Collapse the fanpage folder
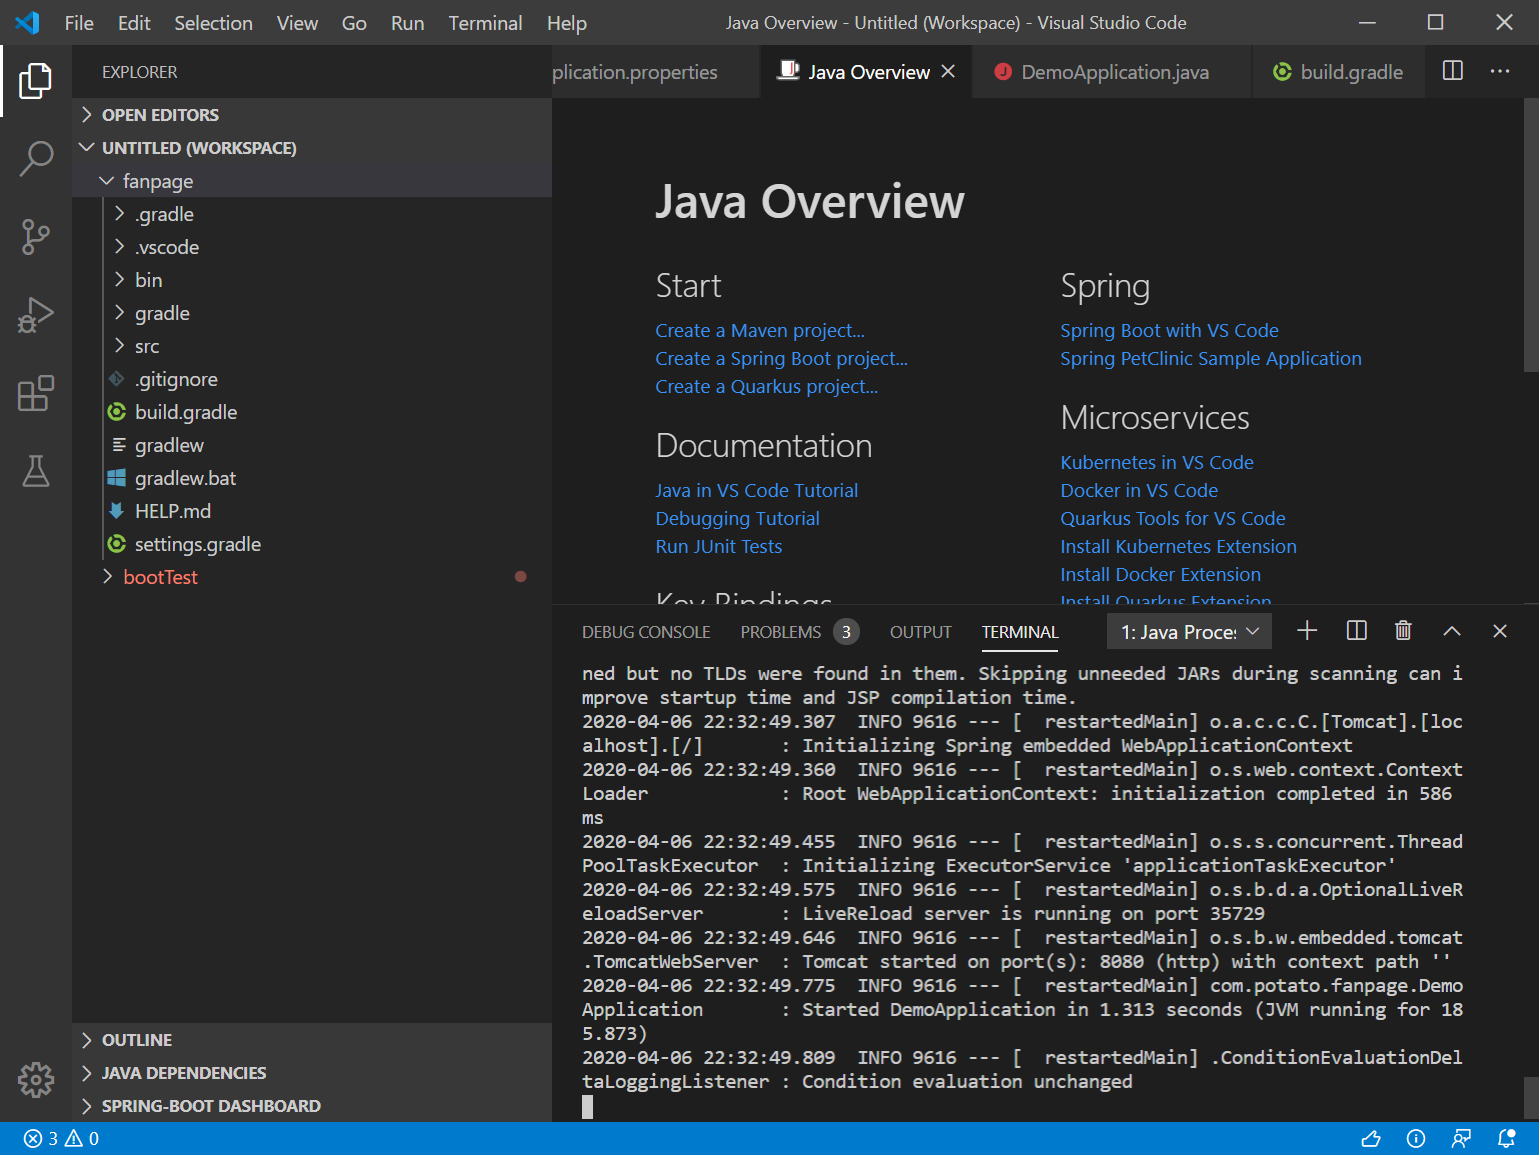The image size is (1539, 1155). coord(312,181)
